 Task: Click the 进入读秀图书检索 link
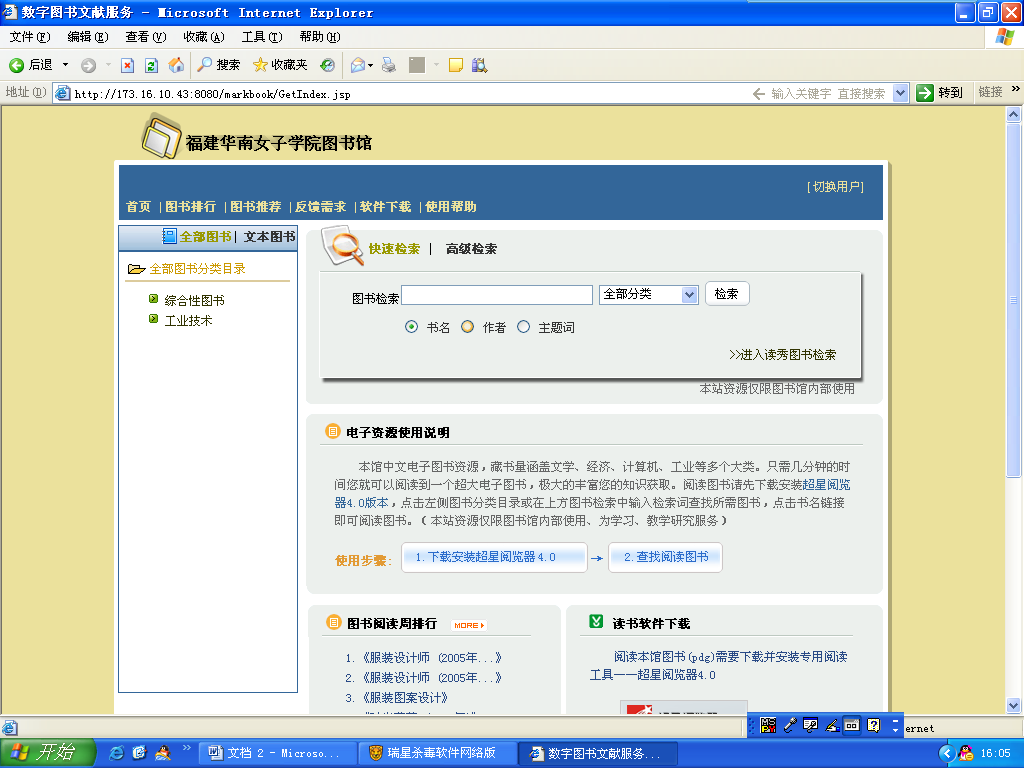coord(782,355)
